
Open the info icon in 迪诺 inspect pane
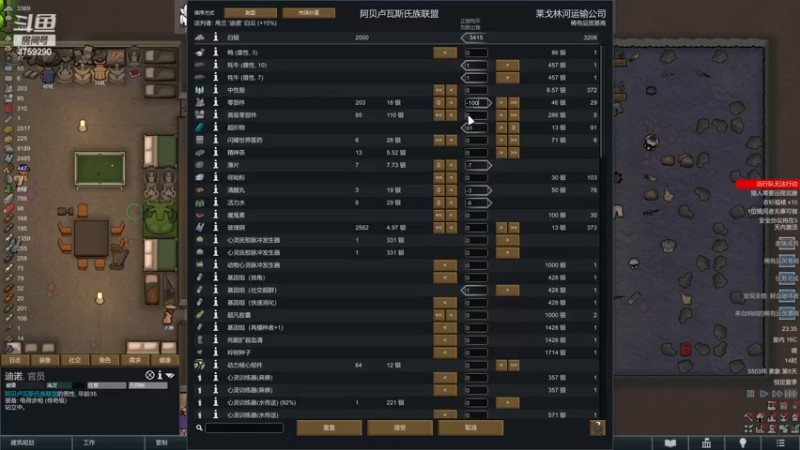click(x=160, y=375)
